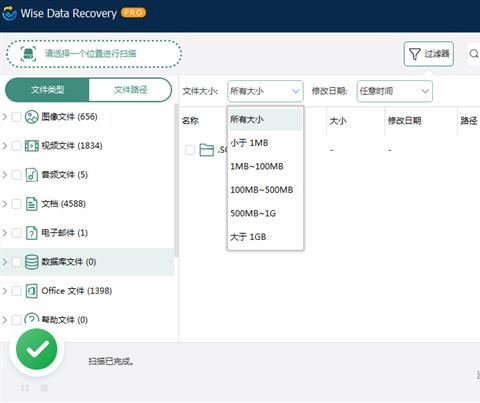The height and width of the screenshot is (403, 480).
Task: Click the file type list scrollbar
Action: point(176,180)
